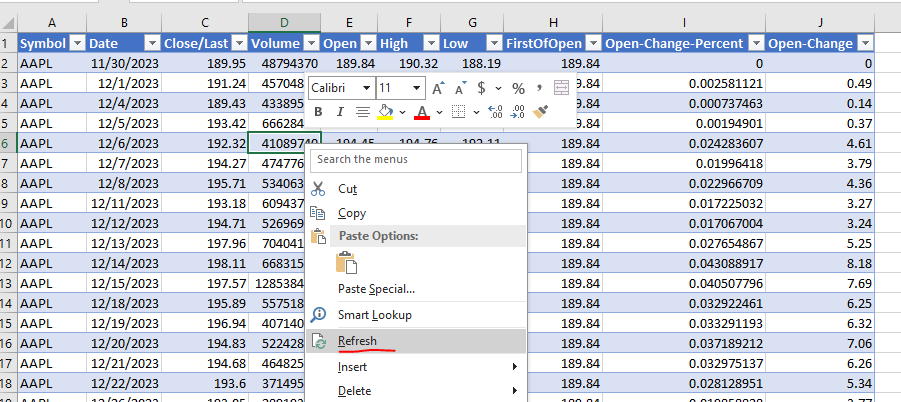The image size is (901, 402).
Task: Expand borders dropdown arrow
Action: point(476,112)
